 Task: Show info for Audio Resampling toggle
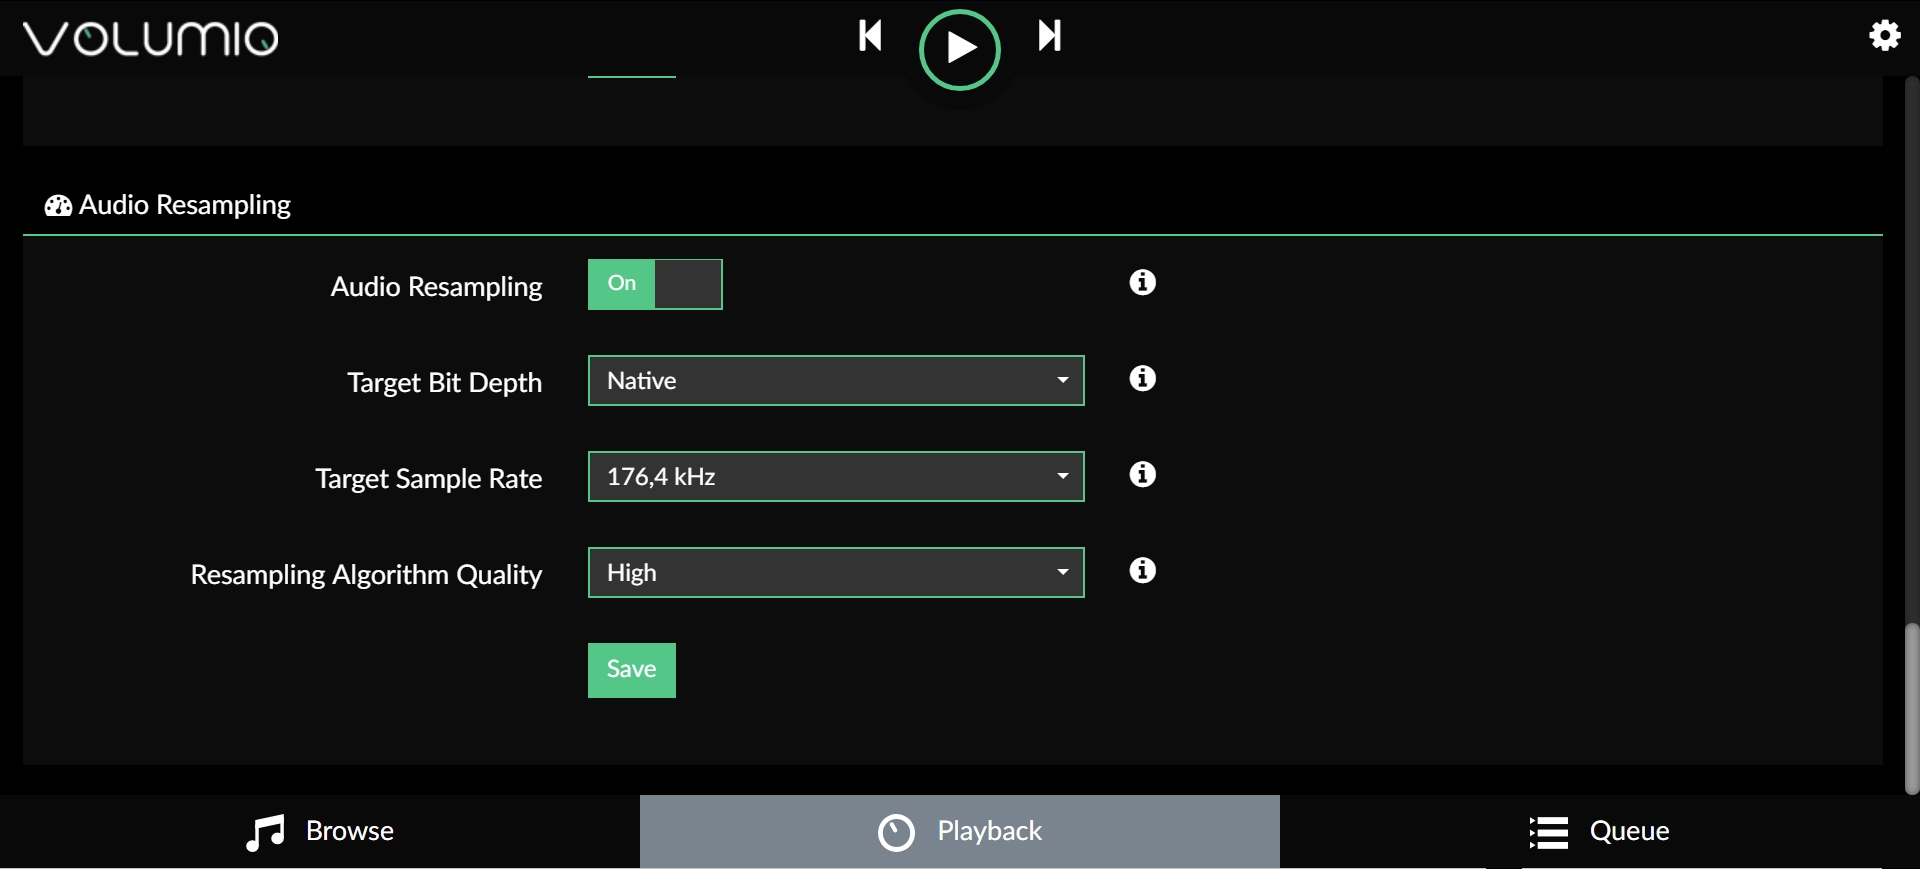(1142, 283)
